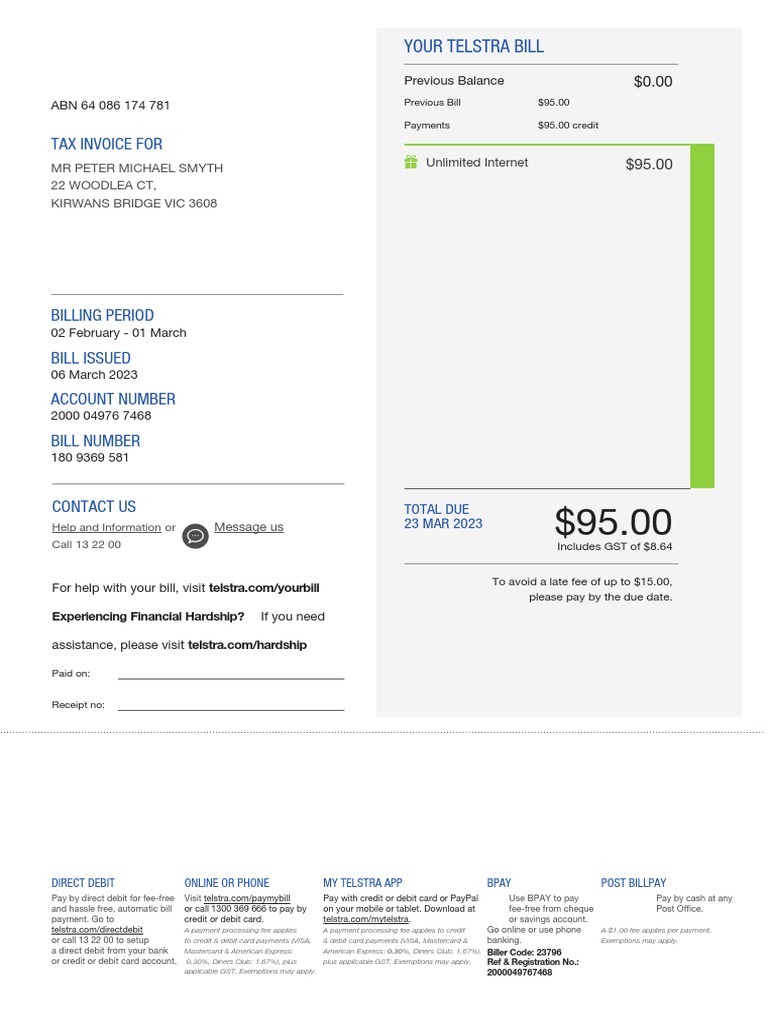Open the telstra.com/yourbill link
The height and width of the screenshot is (1024, 768).
264,588
